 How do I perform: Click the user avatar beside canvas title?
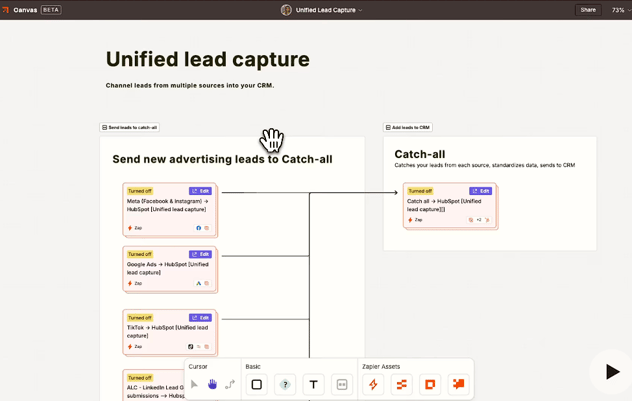pos(286,10)
